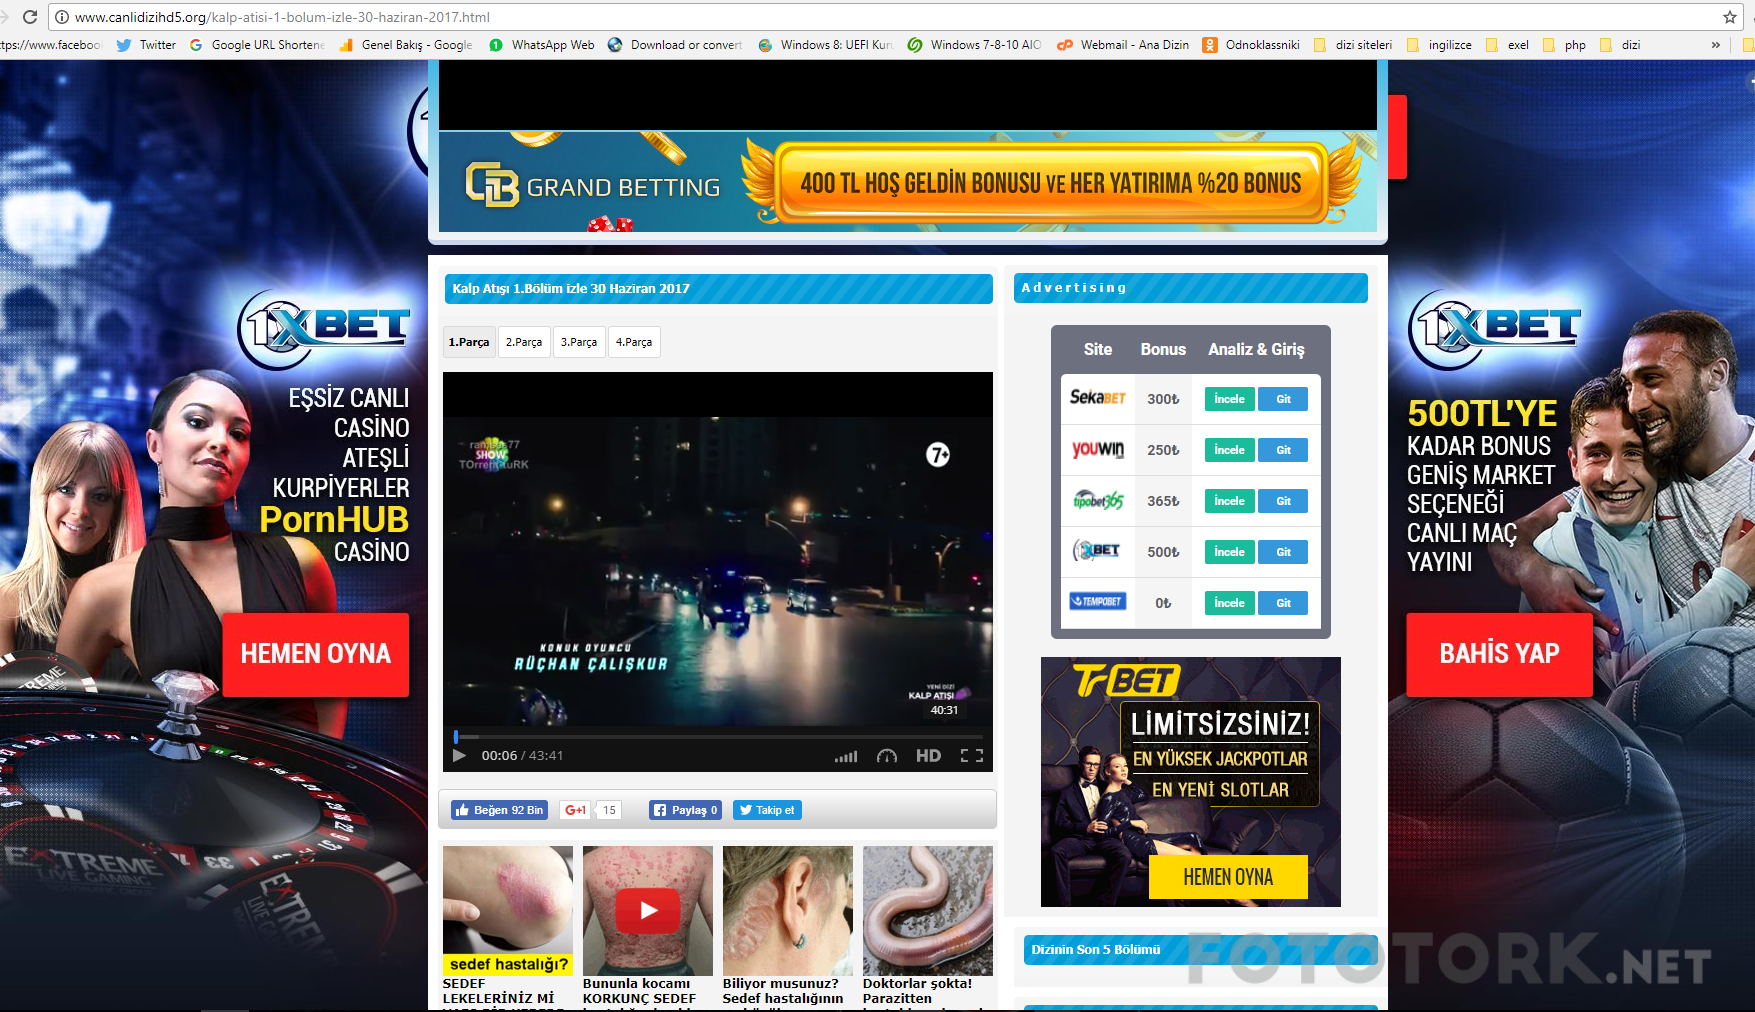This screenshot has height=1012, width=1755.
Task: Click the Twitter Takip et button
Action: 767,810
